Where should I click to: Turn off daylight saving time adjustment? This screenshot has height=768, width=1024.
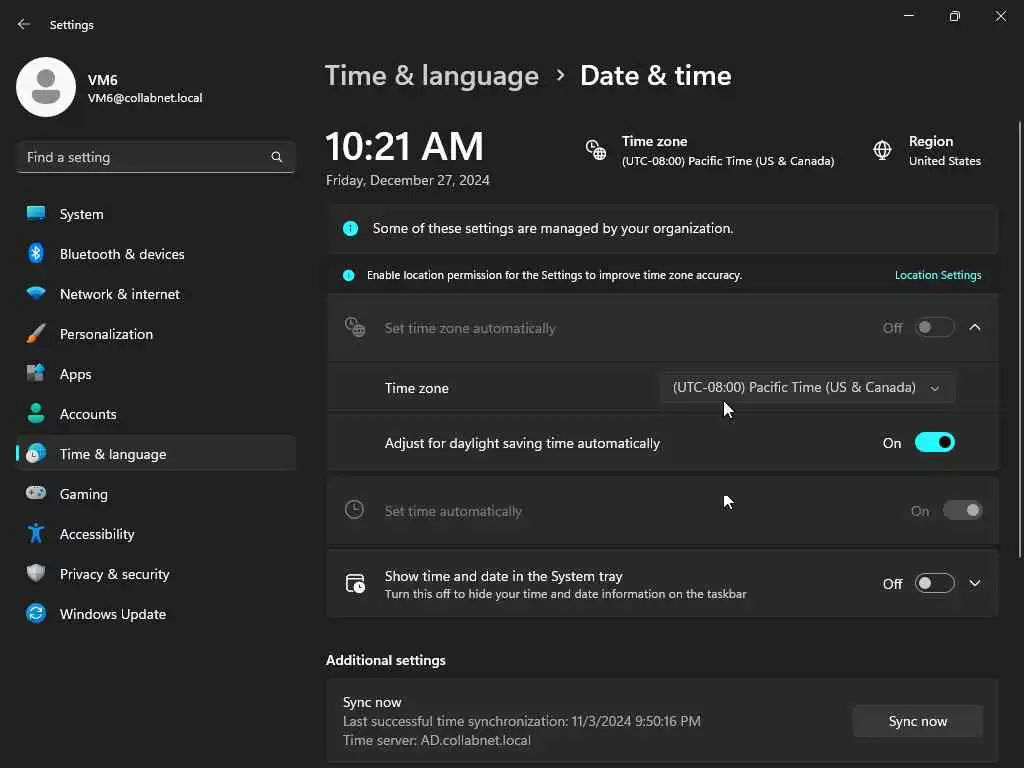point(934,443)
